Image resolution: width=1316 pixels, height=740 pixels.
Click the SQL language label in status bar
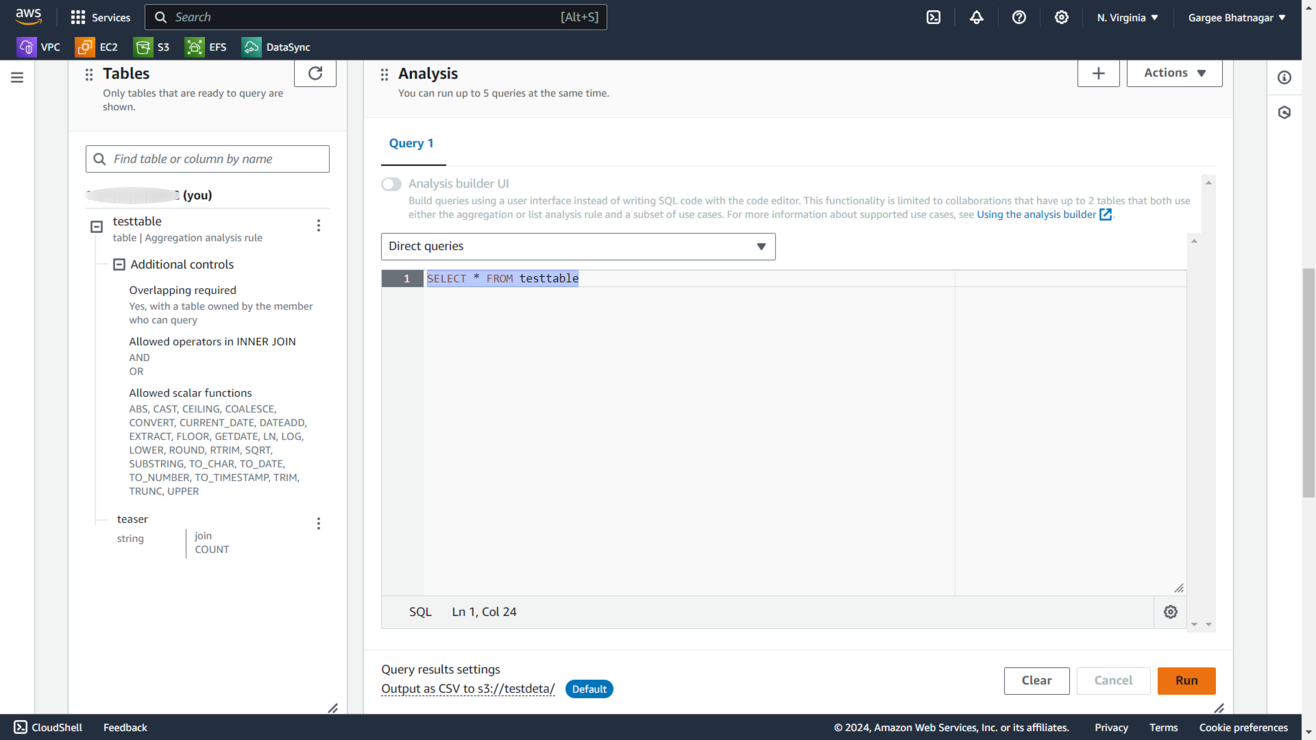[420, 612]
